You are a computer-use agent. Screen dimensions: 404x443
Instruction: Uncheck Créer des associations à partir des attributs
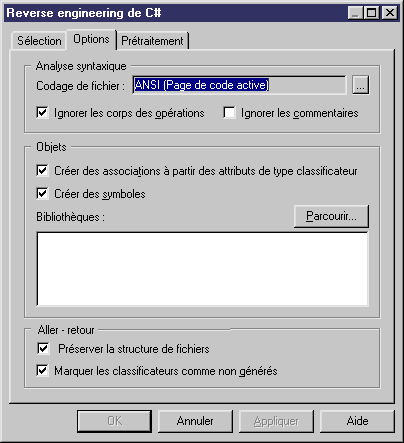coord(42,171)
